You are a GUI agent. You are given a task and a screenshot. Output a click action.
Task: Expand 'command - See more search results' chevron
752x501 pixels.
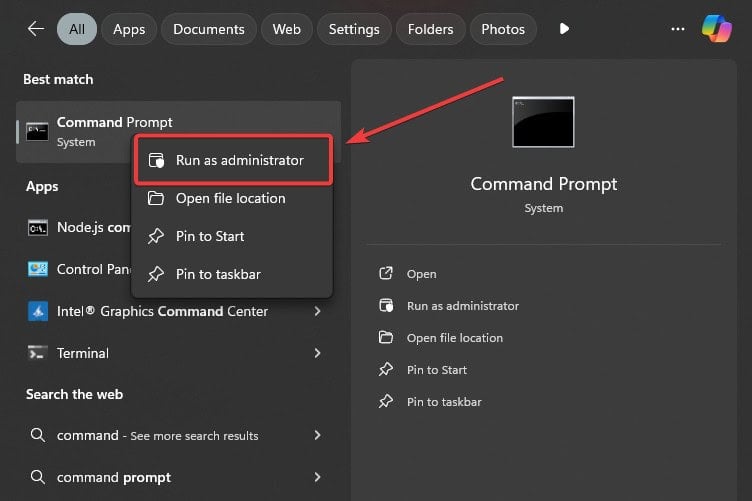pos(317,435)
